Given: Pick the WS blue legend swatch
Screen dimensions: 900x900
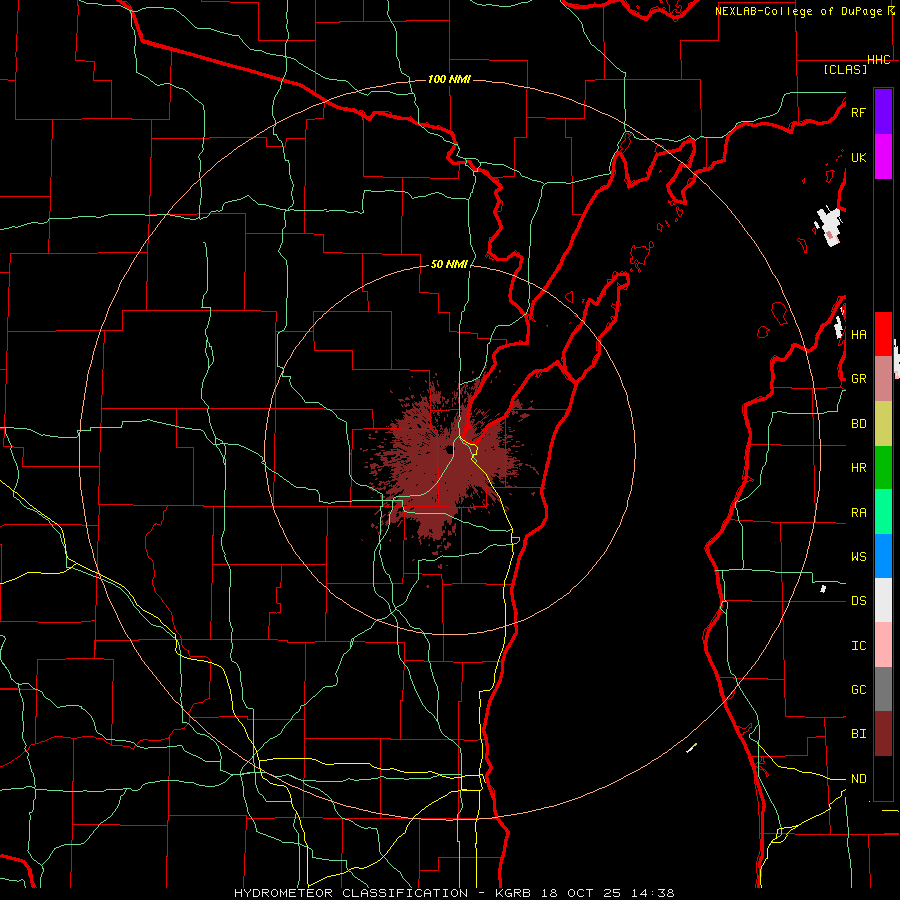Looking at the screenshot, I should click(x=883, y=556).
